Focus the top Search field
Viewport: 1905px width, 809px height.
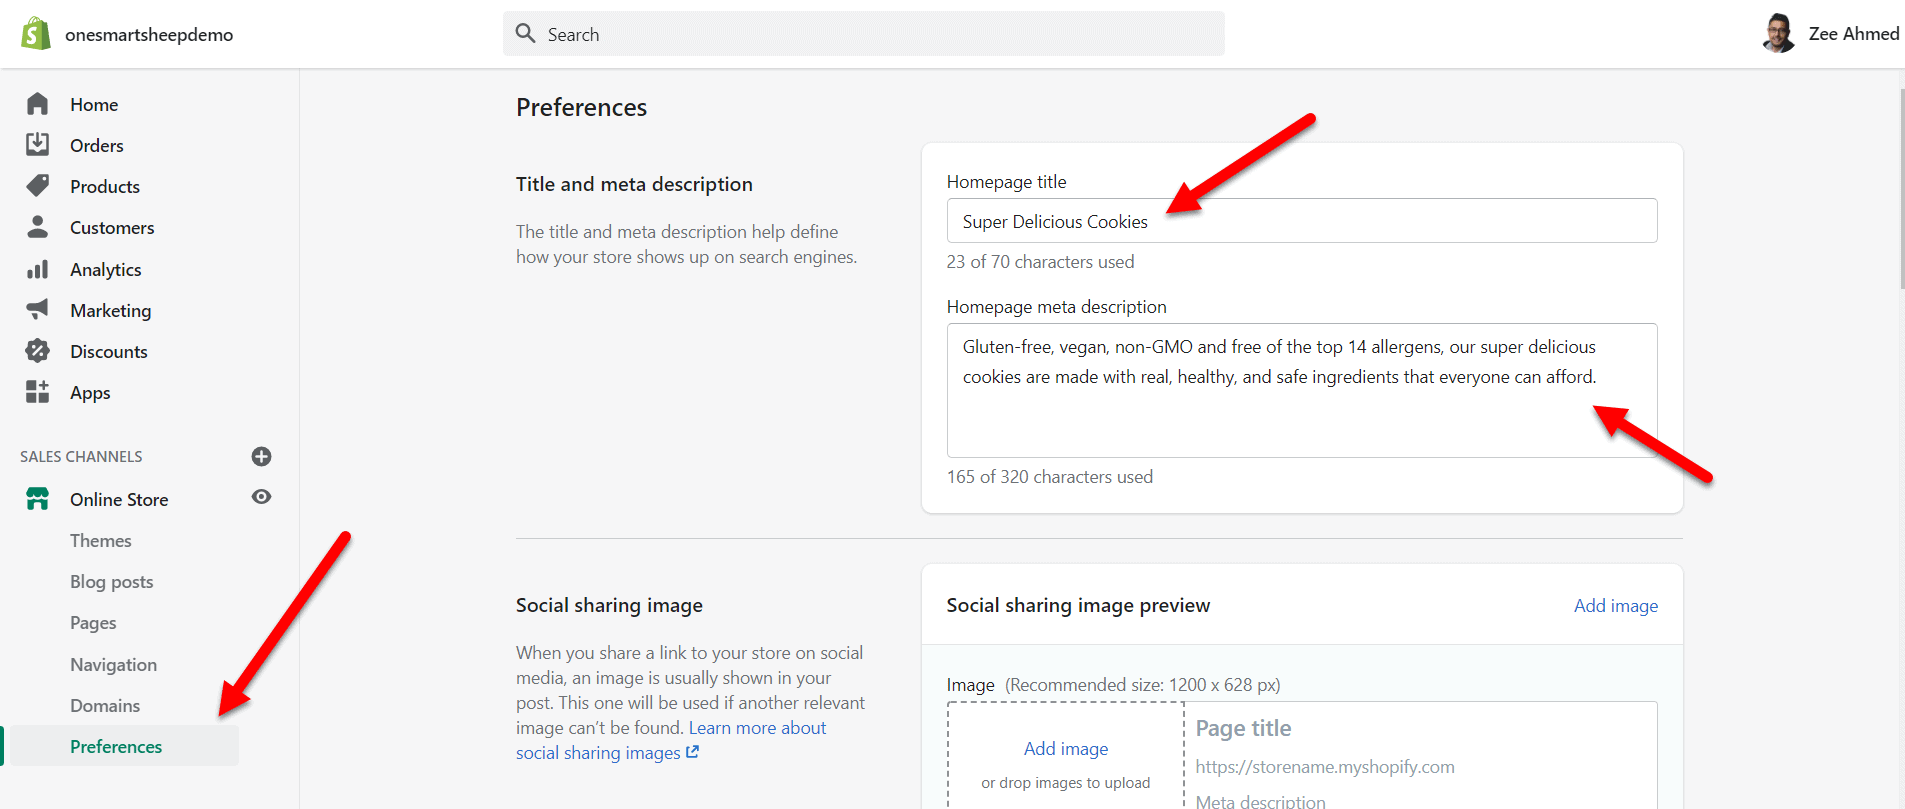[x=864, y=34]
